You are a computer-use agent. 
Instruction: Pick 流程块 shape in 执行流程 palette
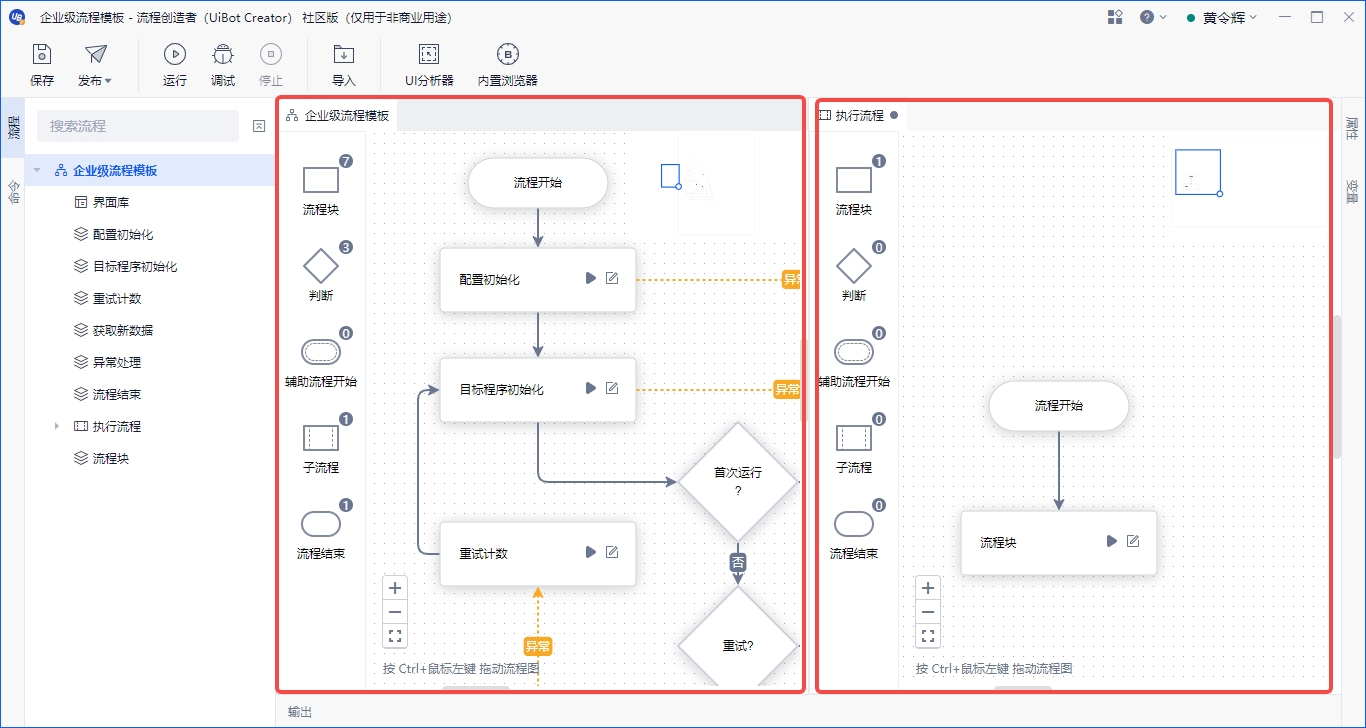pyautogui.click(x=854, y=180)
